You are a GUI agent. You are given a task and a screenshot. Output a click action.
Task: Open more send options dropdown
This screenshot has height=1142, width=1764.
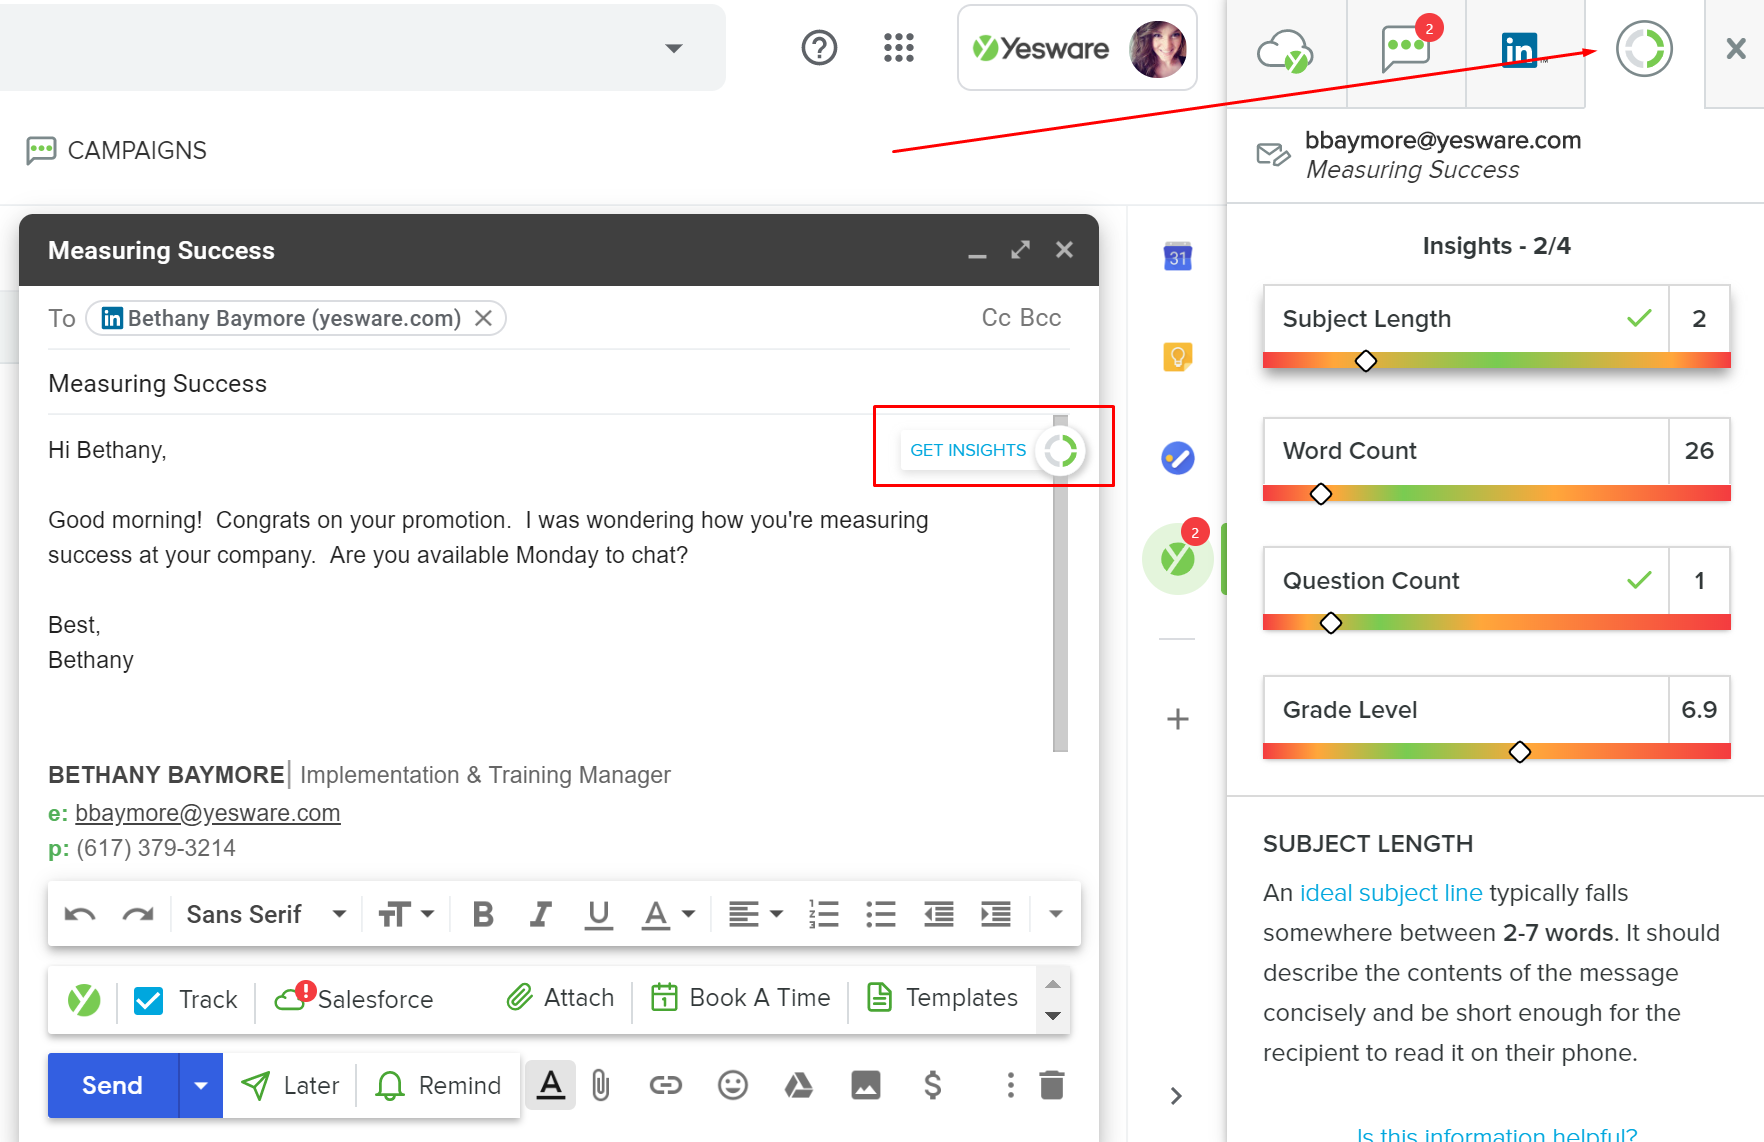201,1085
